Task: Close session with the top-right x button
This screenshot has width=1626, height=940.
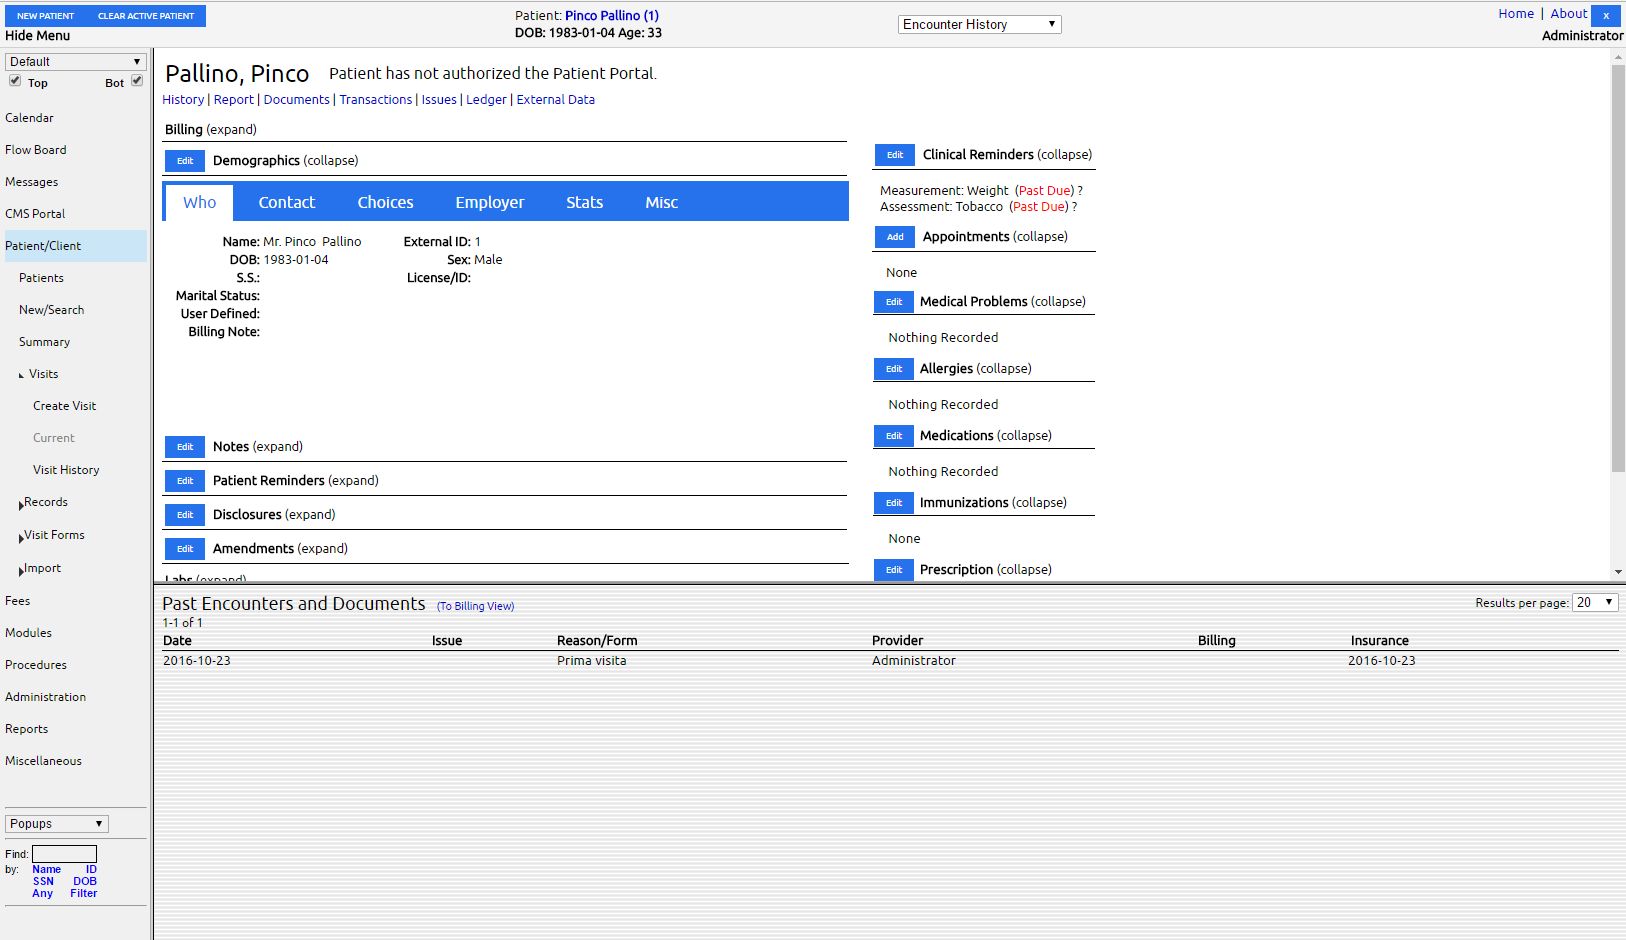Action: 1605,16
